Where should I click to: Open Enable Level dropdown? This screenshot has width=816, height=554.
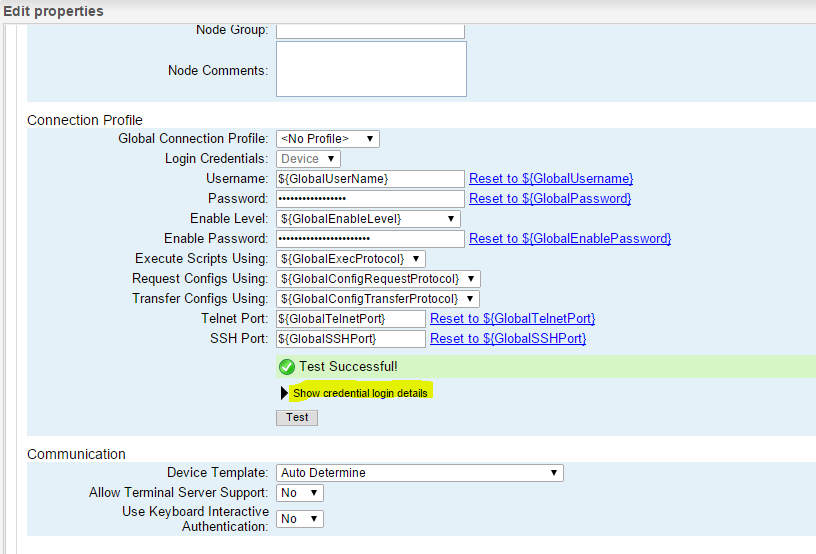tap(368, 219)
